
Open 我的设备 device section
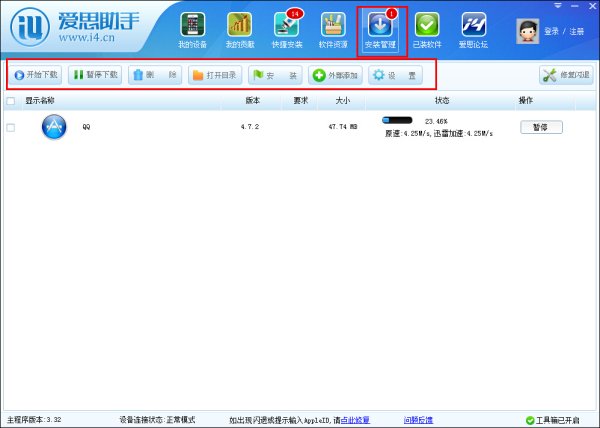192,31
